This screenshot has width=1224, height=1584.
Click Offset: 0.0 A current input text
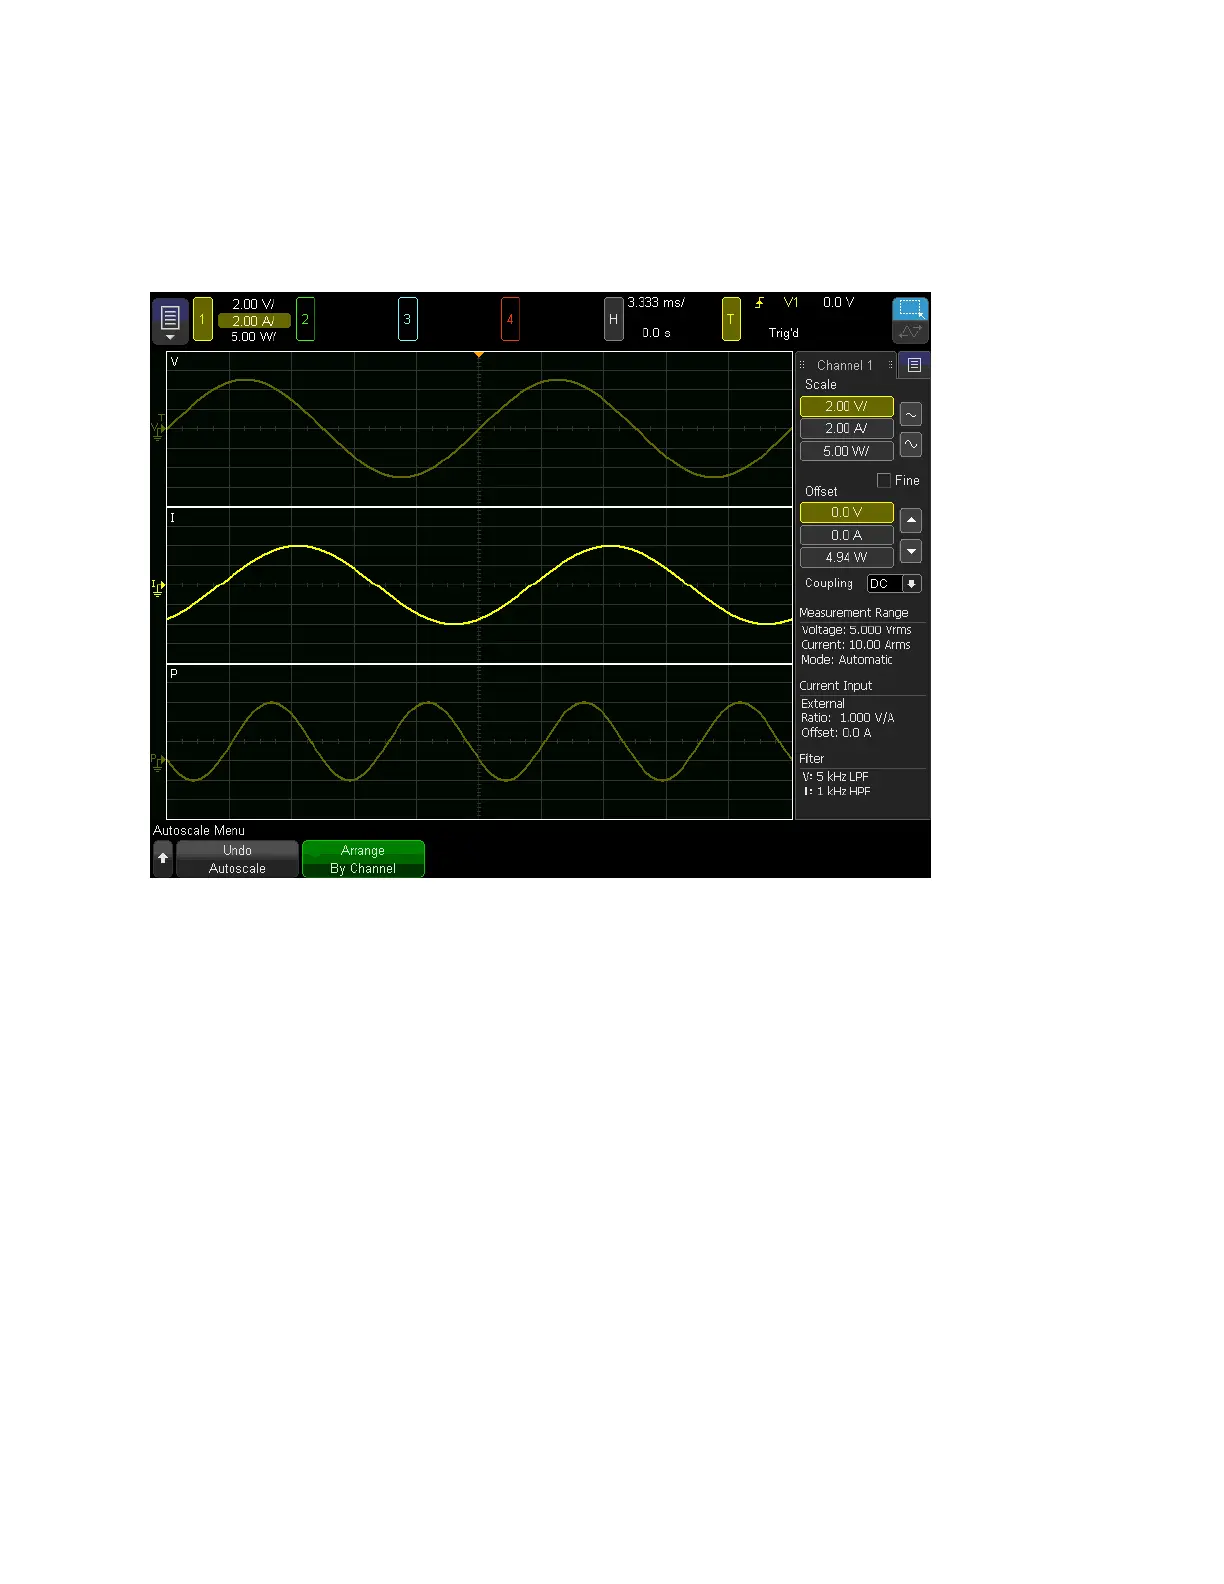[836, 733]
